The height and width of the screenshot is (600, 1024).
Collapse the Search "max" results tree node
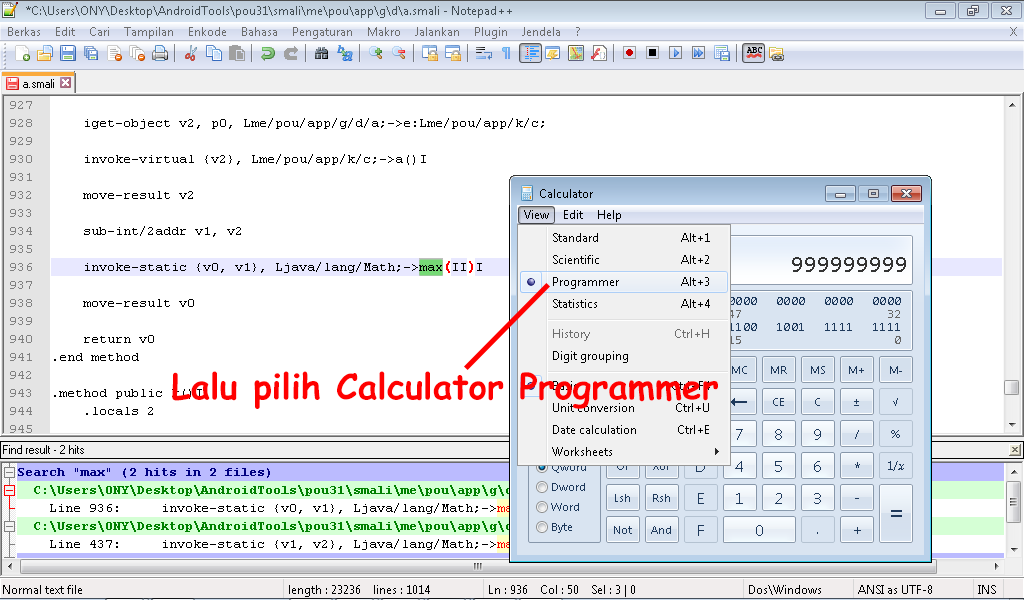tap(9, 472)
